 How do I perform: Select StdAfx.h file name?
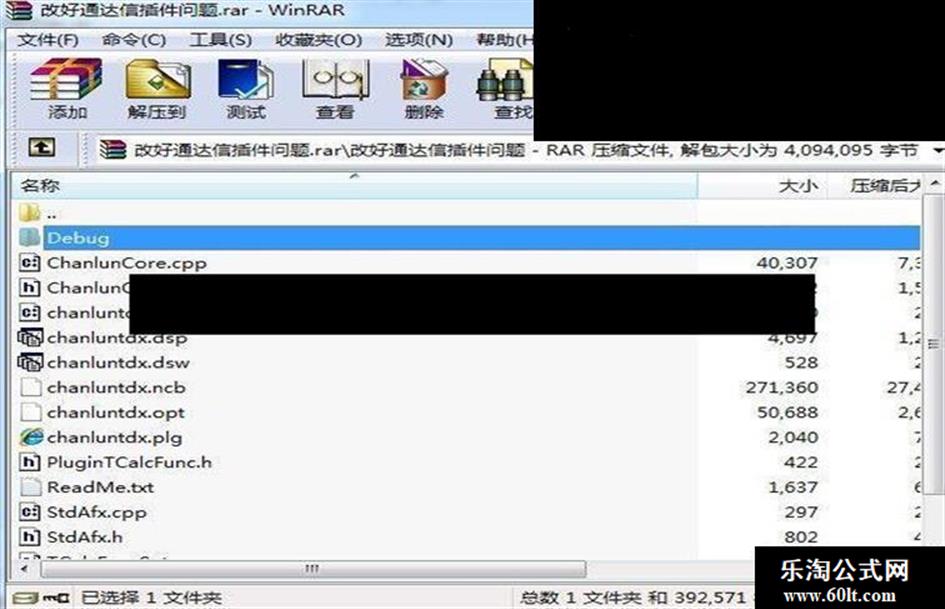84,537
